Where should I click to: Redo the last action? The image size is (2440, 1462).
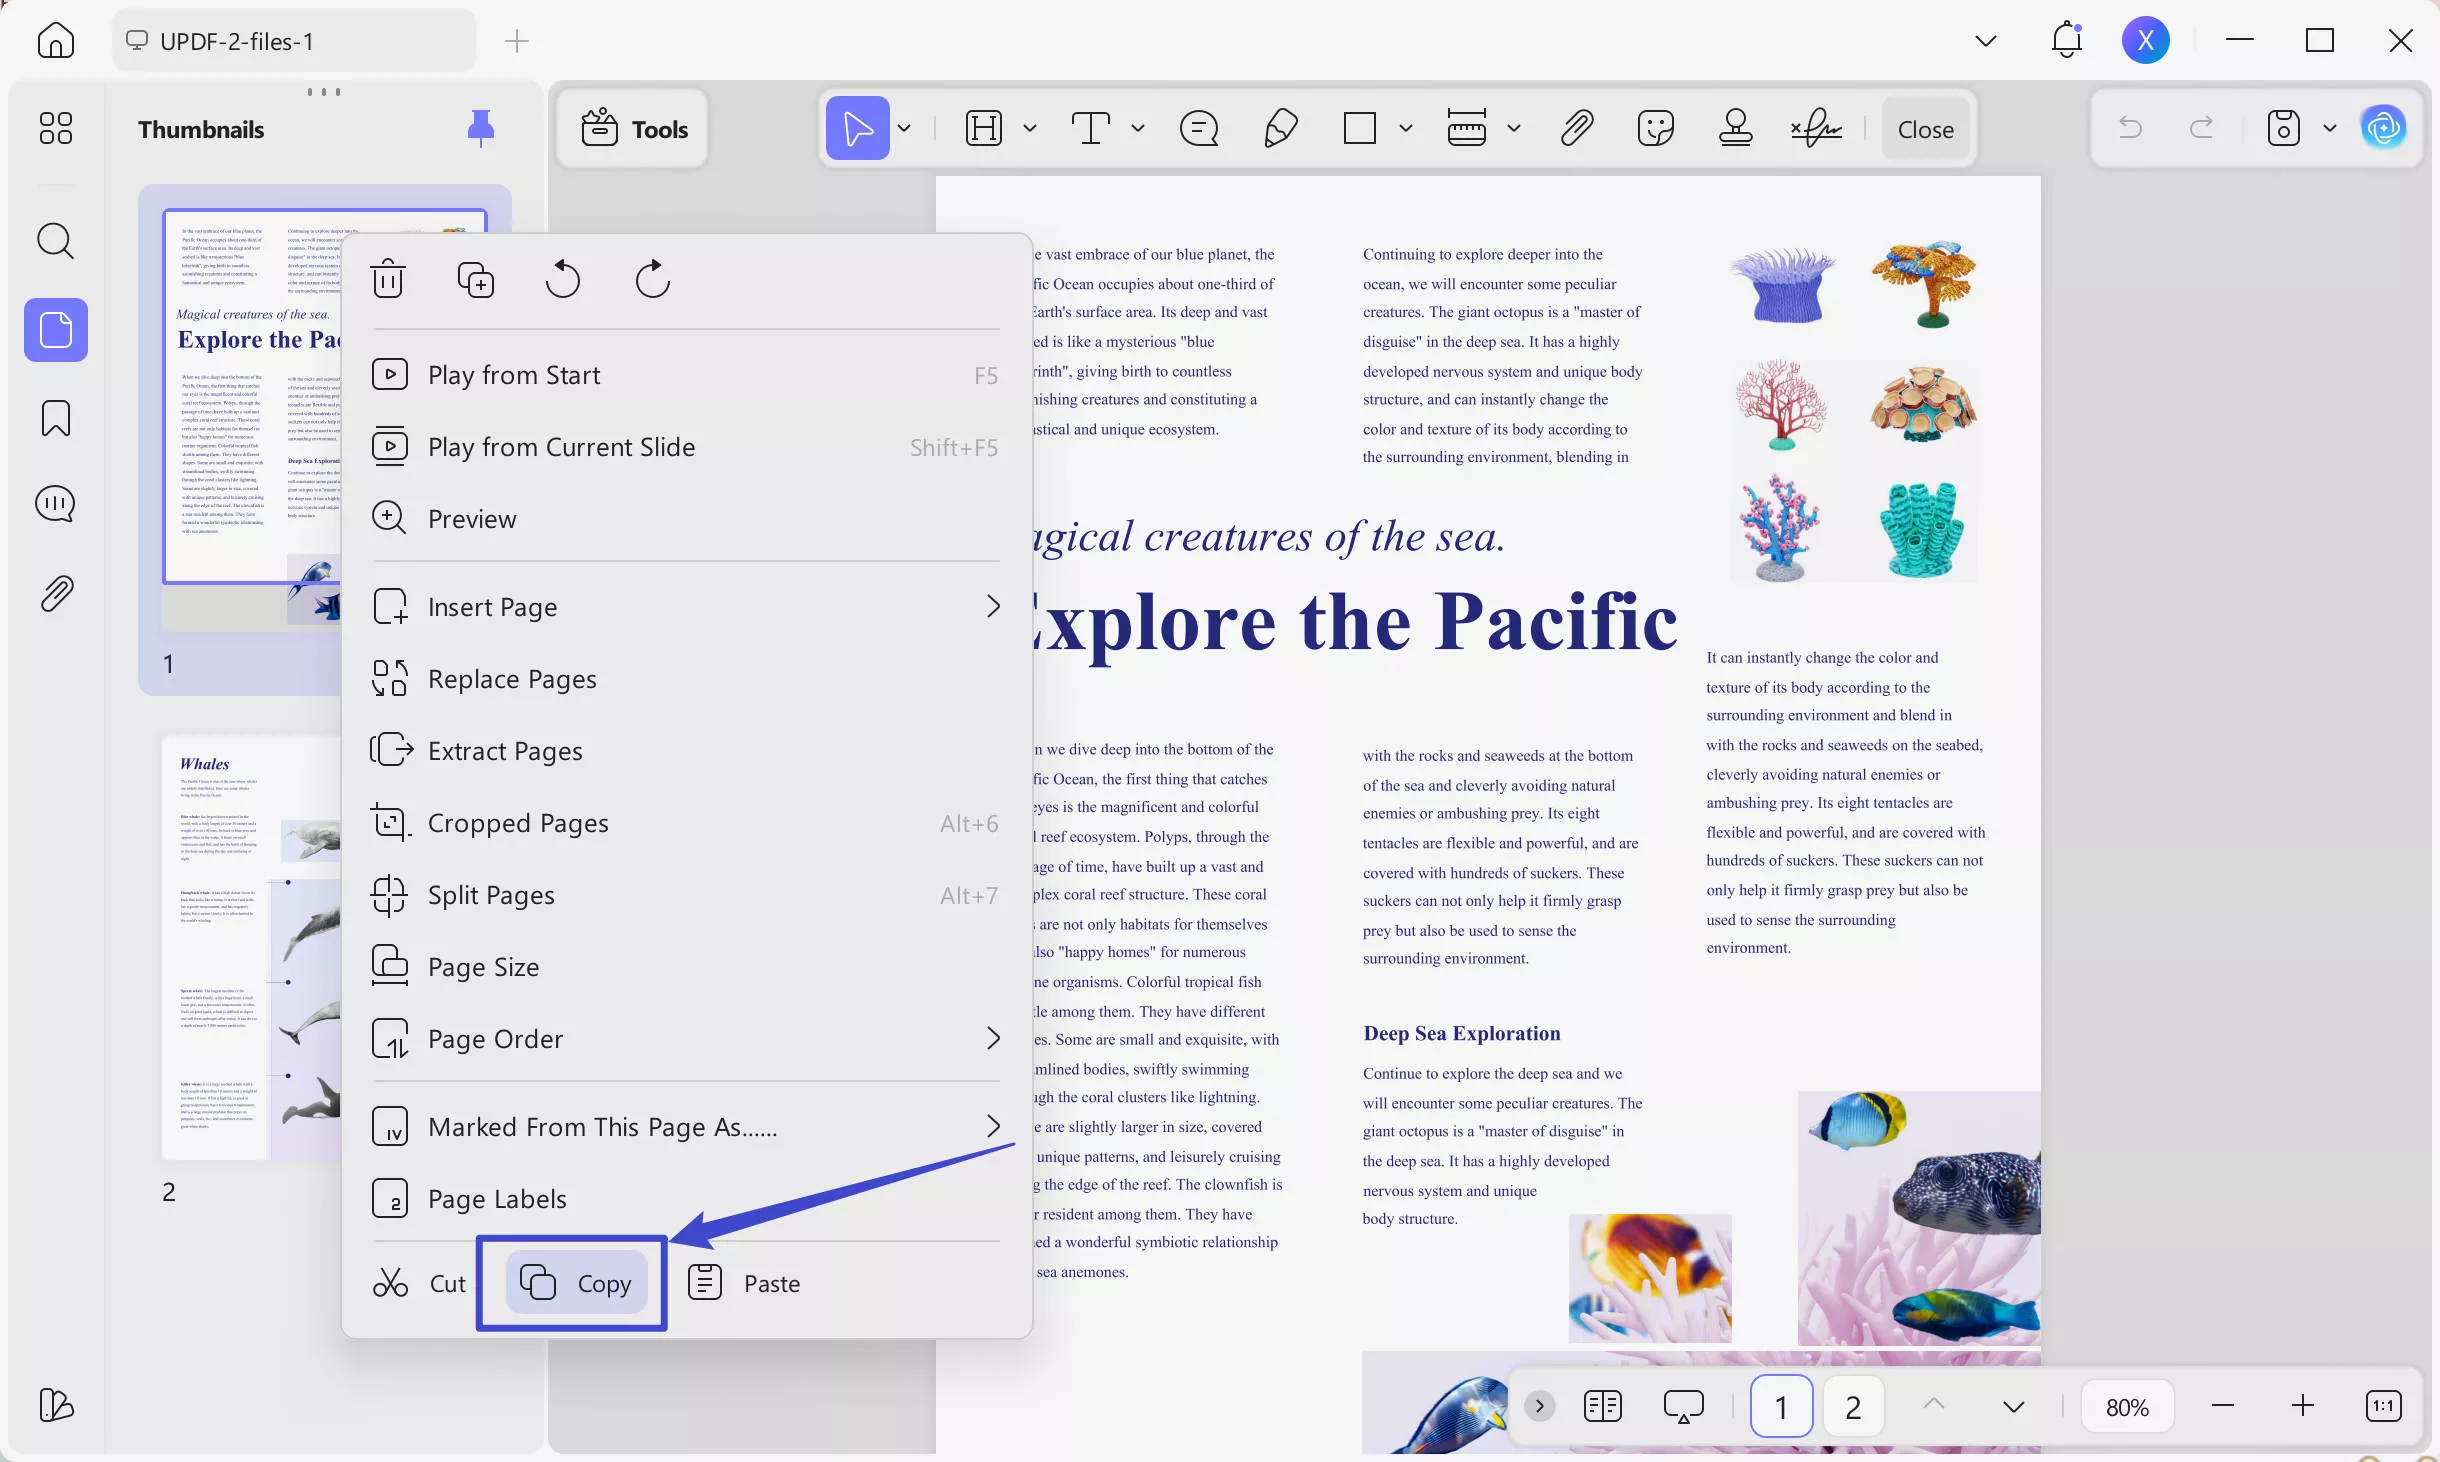click(x=2202, y=128)
